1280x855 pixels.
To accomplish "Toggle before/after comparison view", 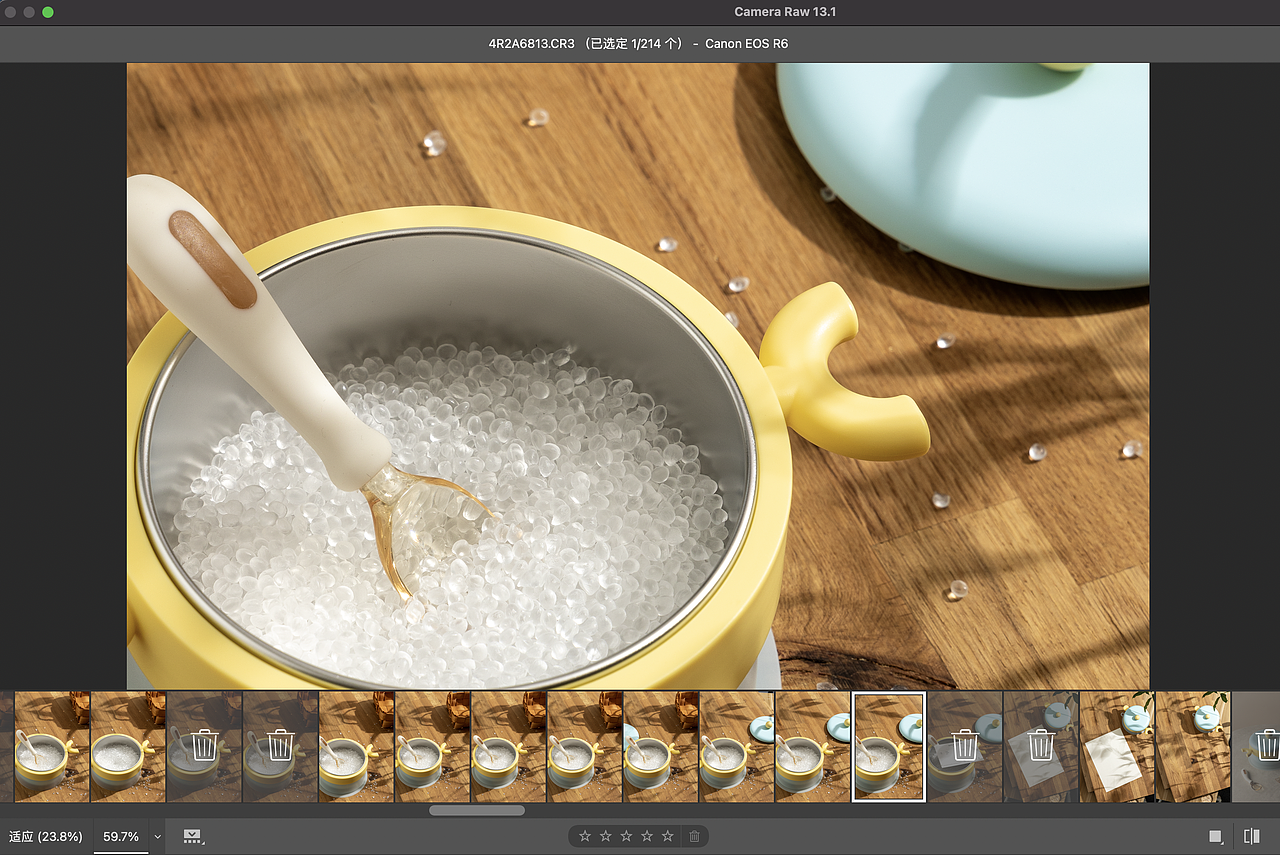I will (x=1251, y=836).
